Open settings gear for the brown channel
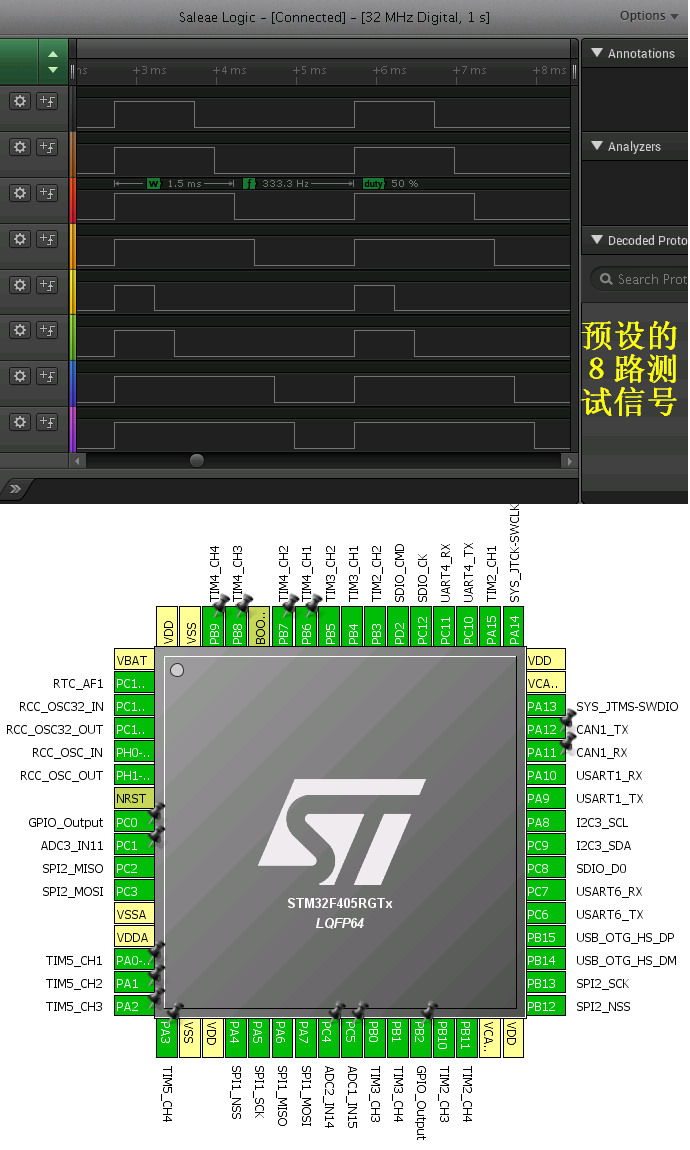The height and width of the screenshot is (1150, 690). pyautogui.click(x=20, y=147)
